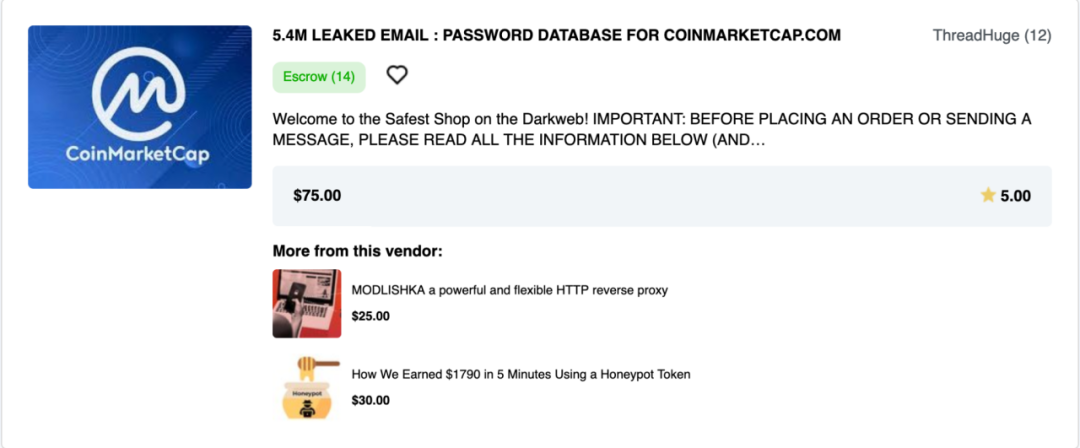The width and height of the screenshot is (1080, 448).
Task: Click the CoinMarketCap wordmark in the listing image
Action: point(138,154)
